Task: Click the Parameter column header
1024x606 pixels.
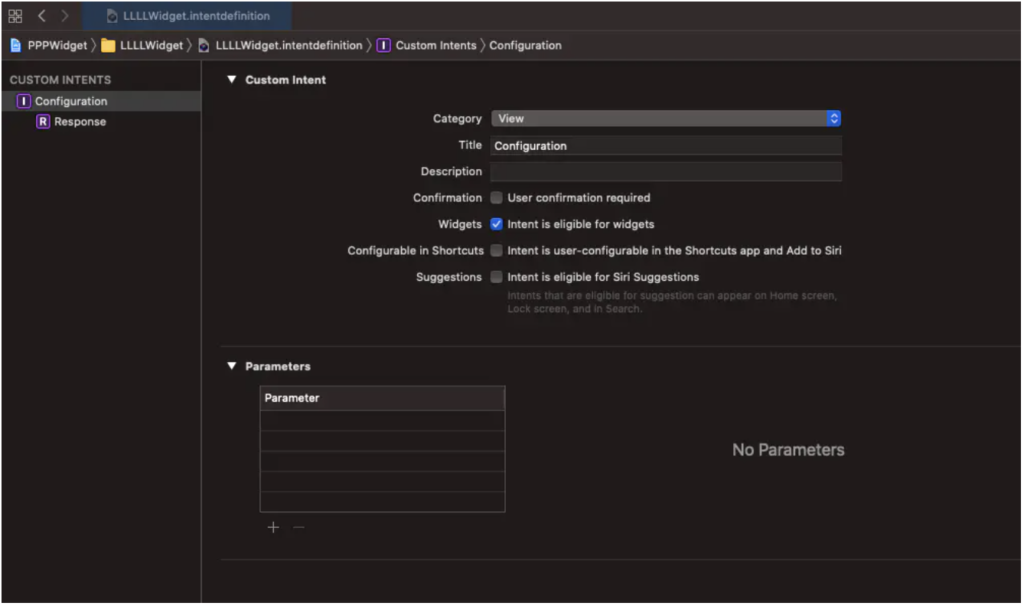Action: (382, 398)
